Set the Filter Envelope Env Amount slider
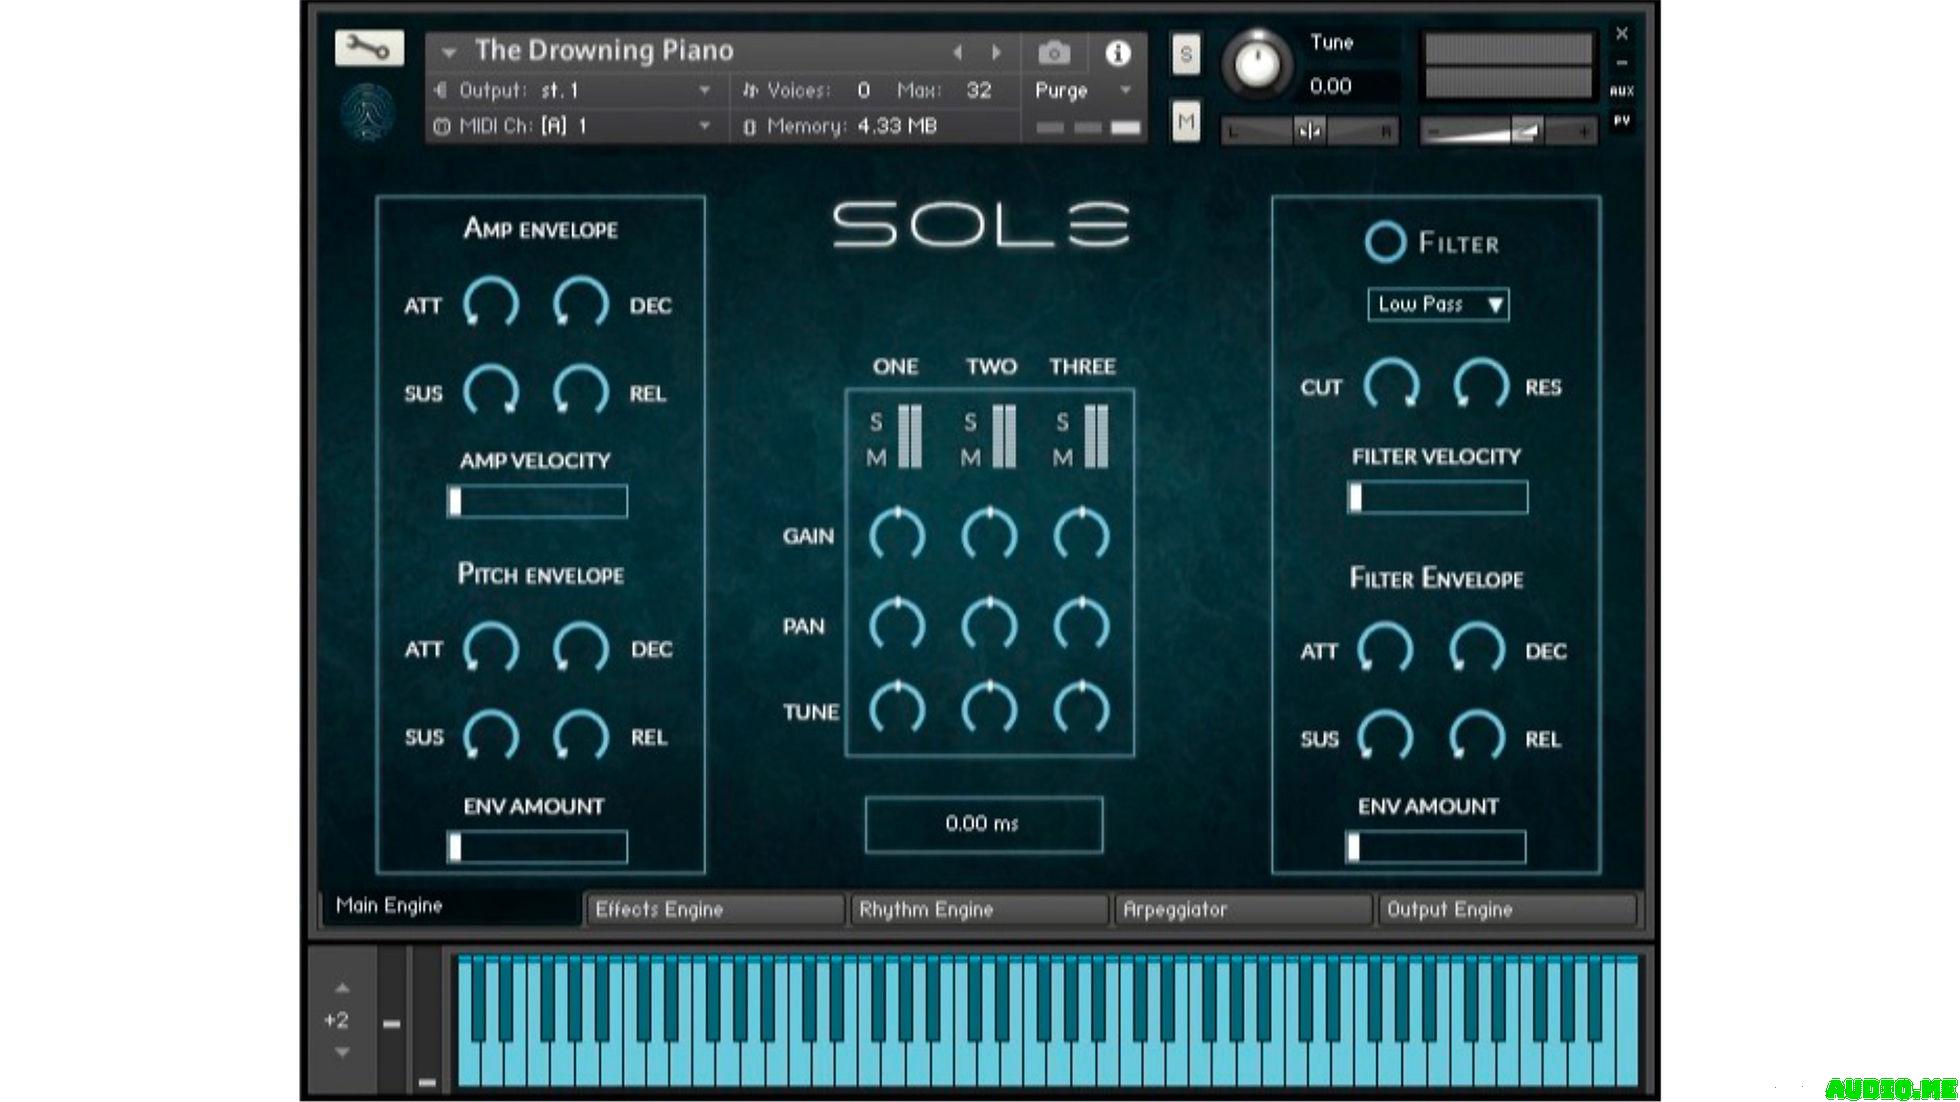 (x=1436, y=847)
